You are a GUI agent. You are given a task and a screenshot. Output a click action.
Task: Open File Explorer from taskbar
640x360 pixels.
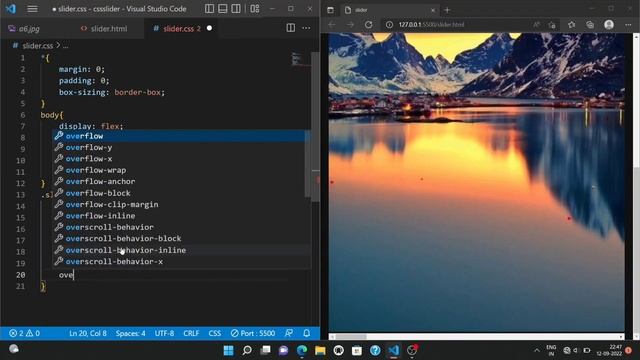[320, 350]
